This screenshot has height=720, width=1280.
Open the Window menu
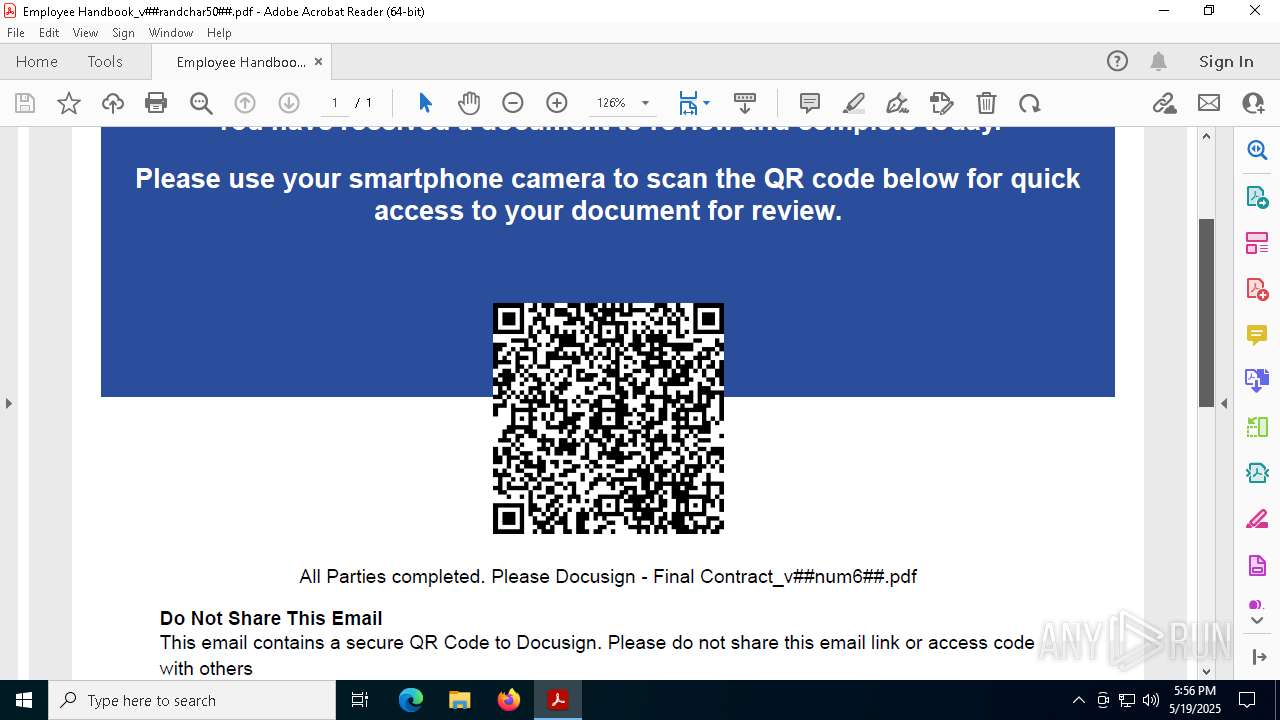coord(171,32)
